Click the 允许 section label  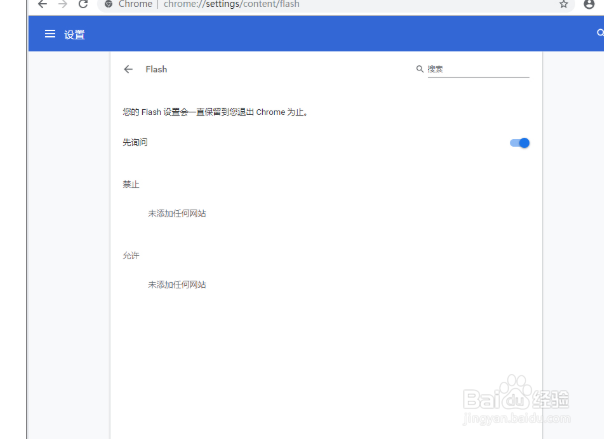[x=131, y=255]
